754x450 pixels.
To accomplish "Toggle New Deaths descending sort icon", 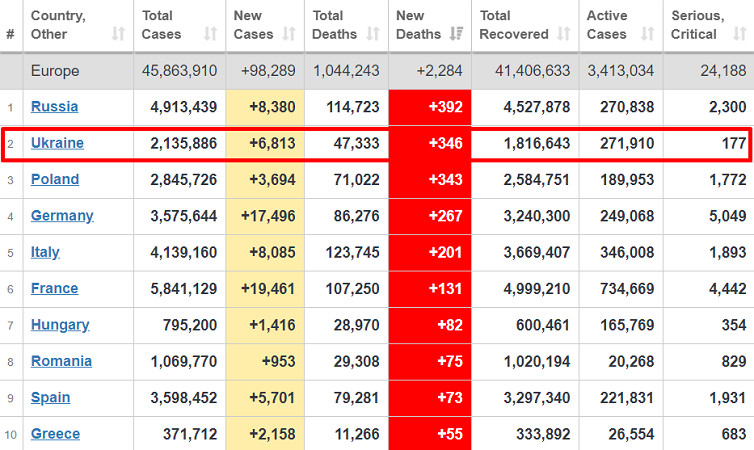I will [x=456, y=34].
